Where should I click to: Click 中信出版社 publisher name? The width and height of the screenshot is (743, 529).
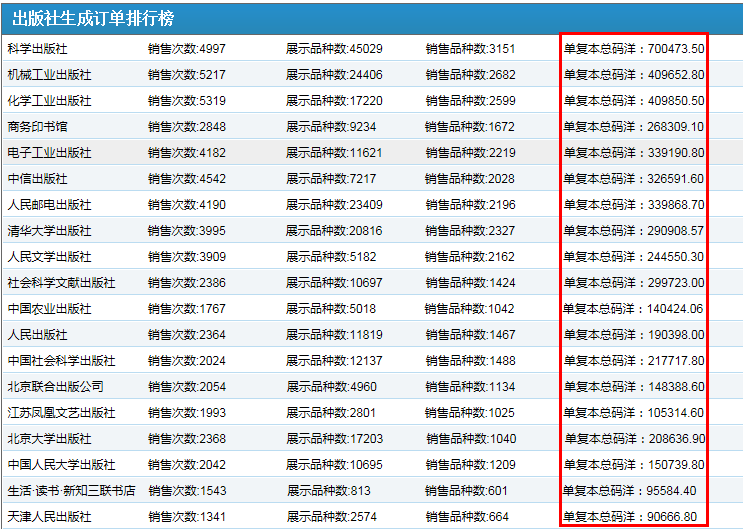coord(38,179)
